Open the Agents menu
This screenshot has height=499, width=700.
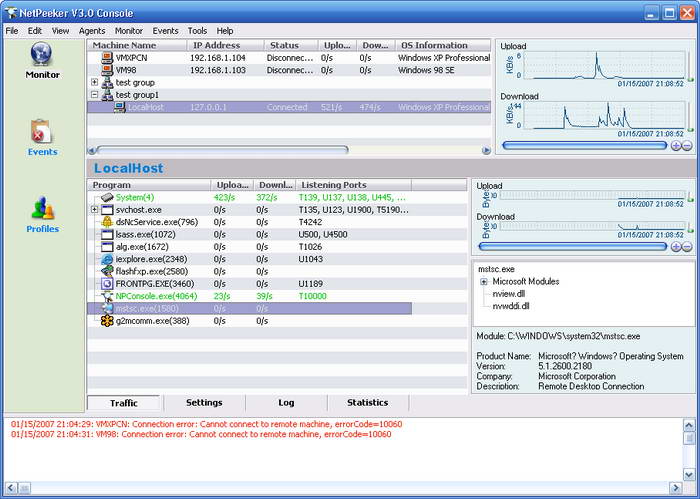click(91, 31)
